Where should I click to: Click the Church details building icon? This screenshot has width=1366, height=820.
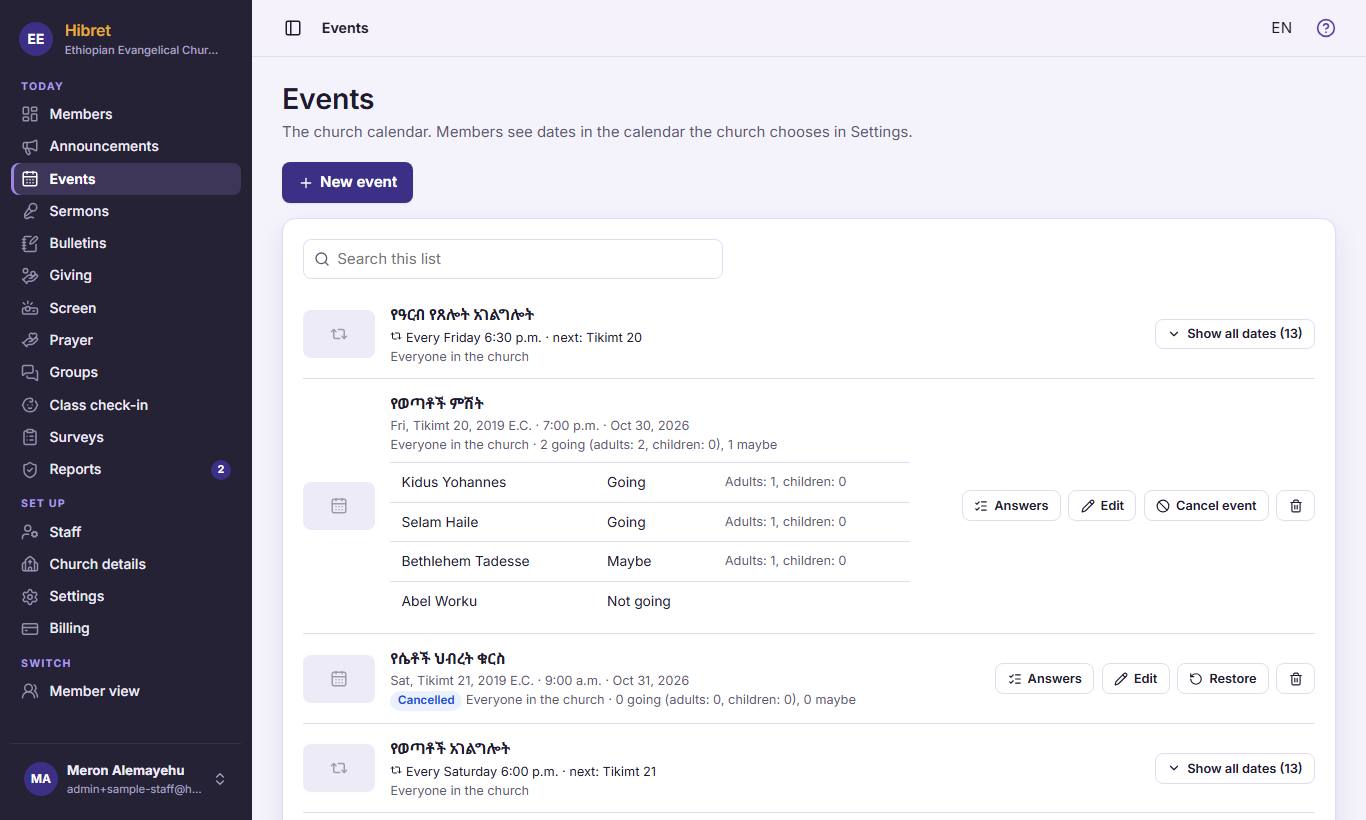pyautogui.click(x=30, y=564)
